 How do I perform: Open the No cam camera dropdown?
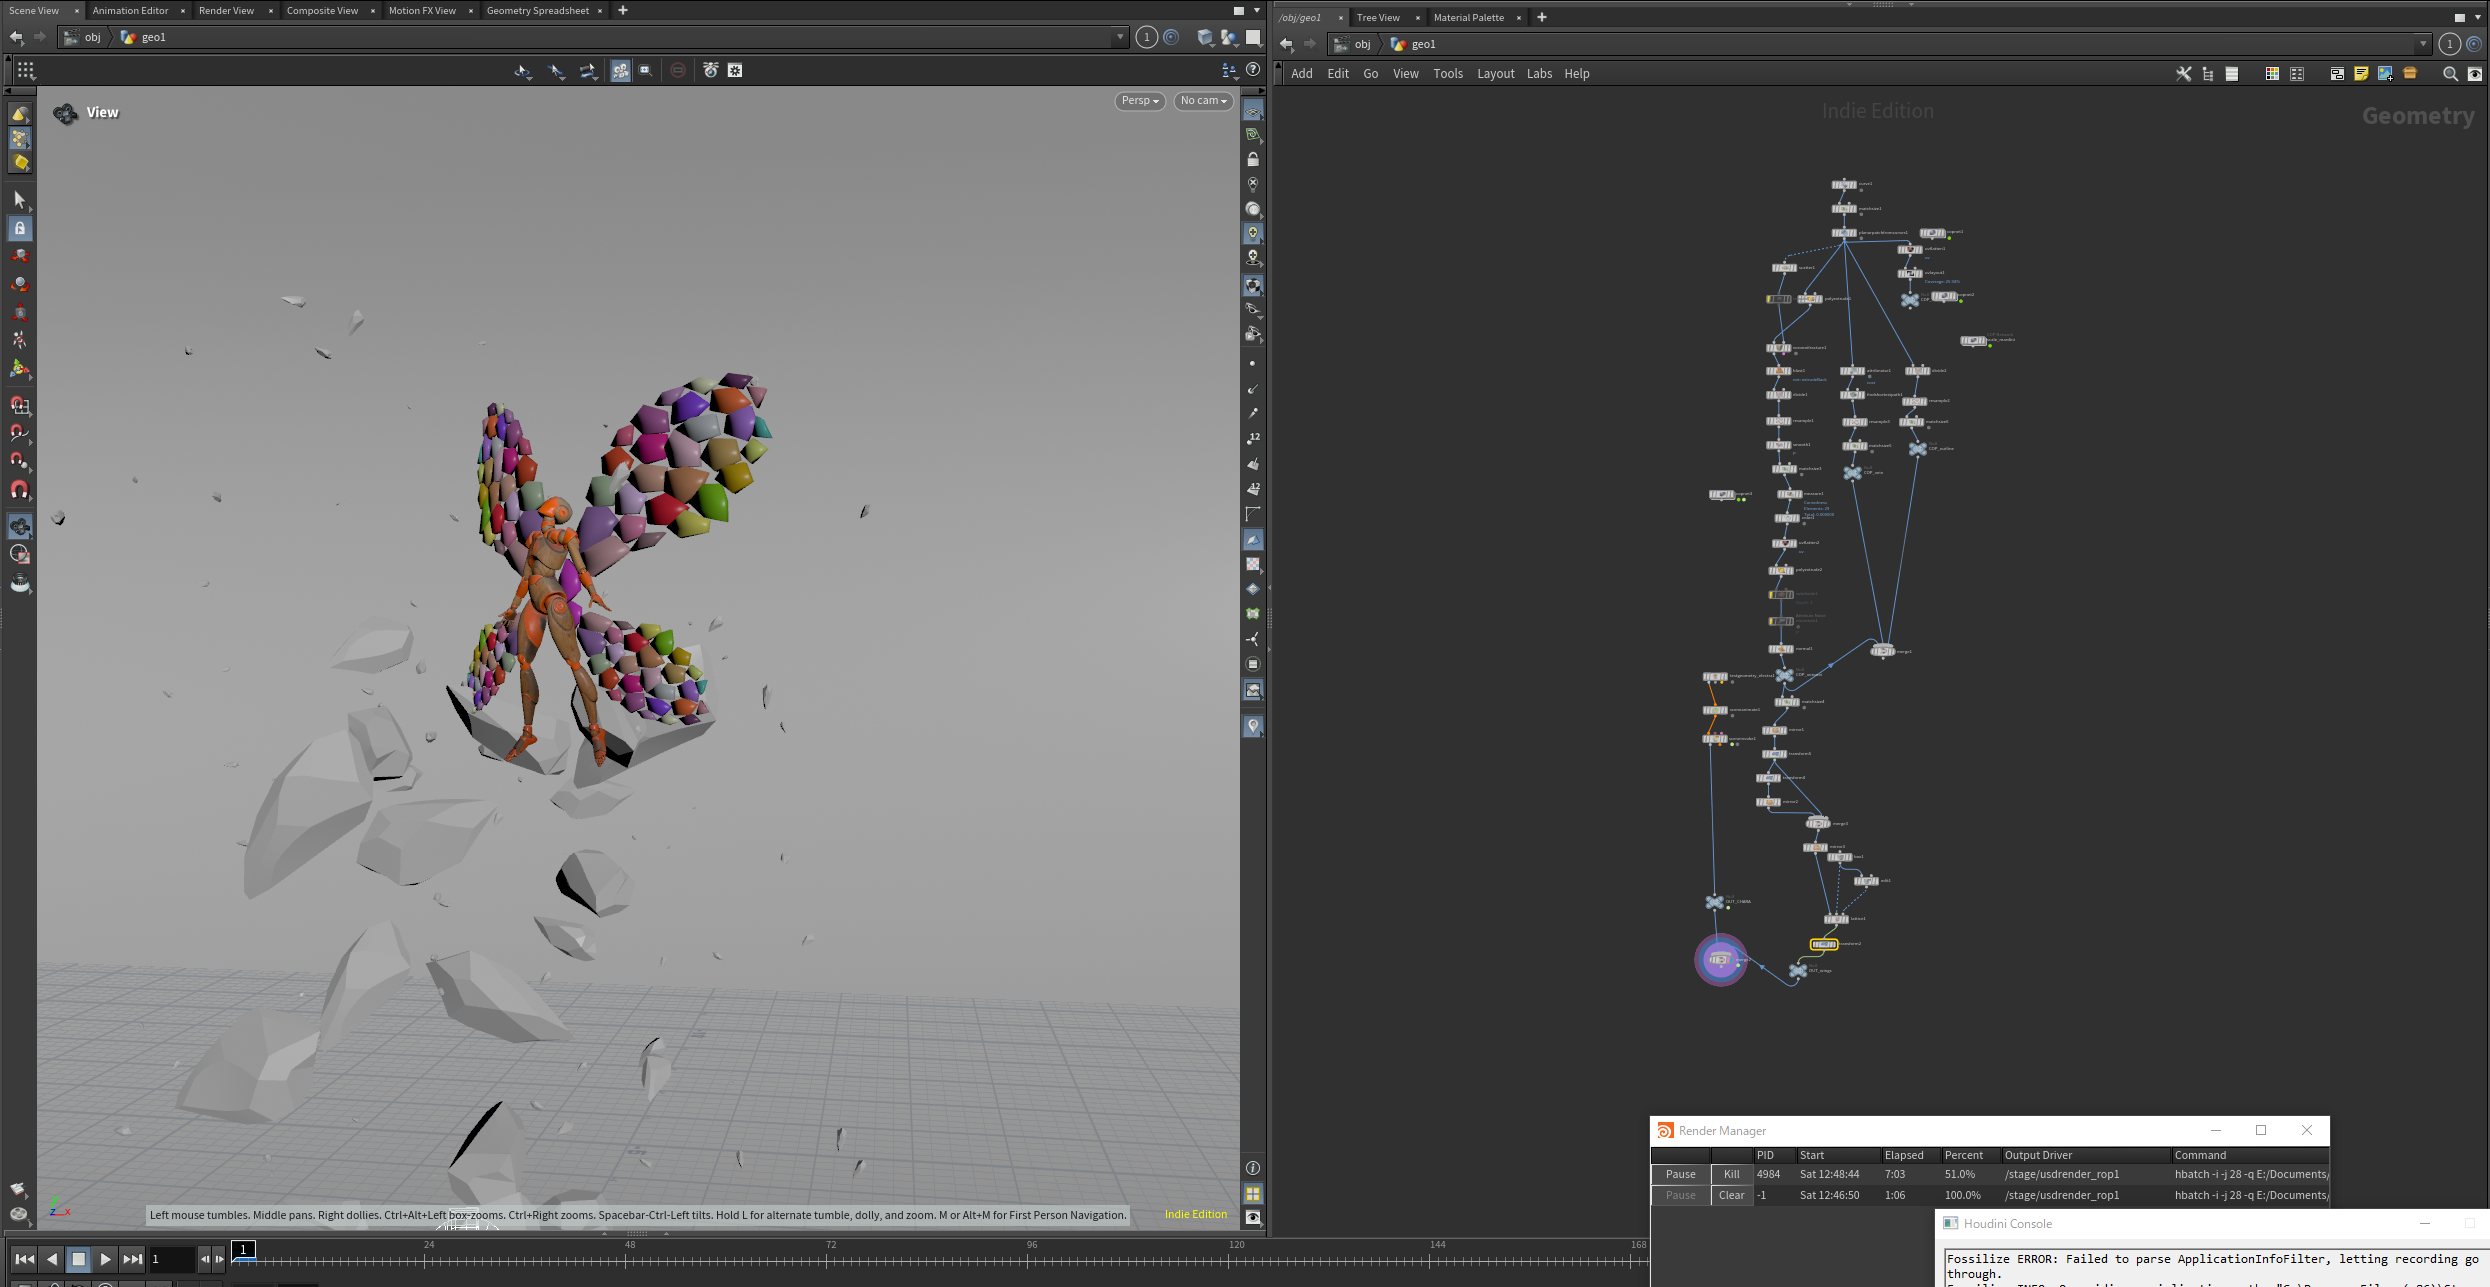tap(1203, 101)
